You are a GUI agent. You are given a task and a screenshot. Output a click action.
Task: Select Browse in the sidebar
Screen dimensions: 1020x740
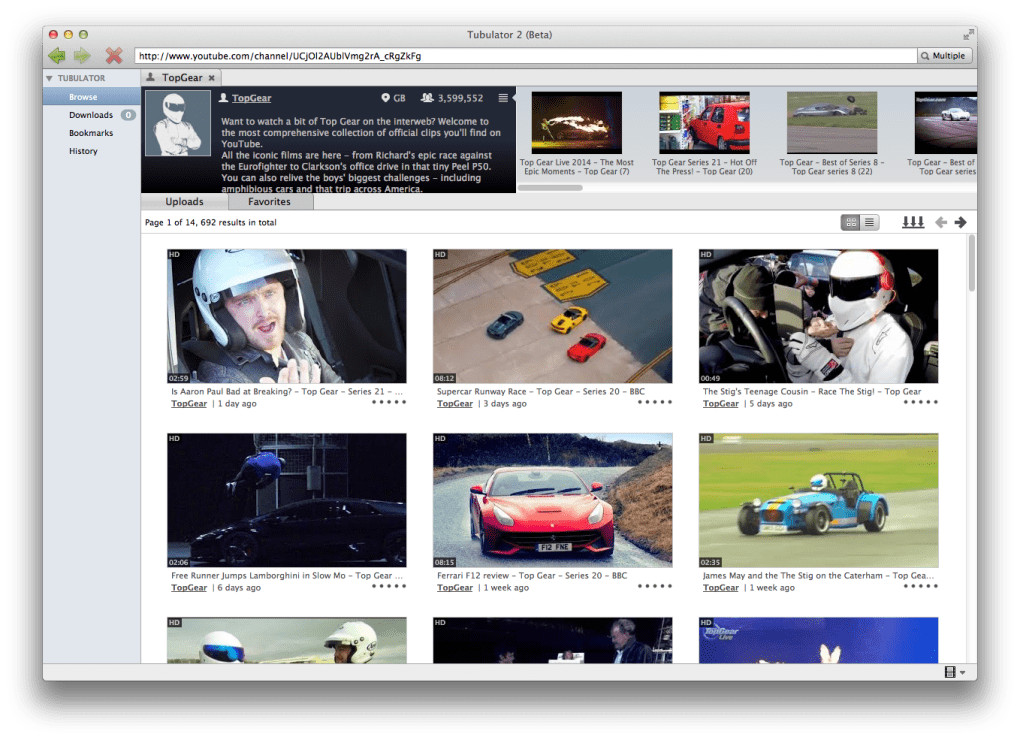92,97
